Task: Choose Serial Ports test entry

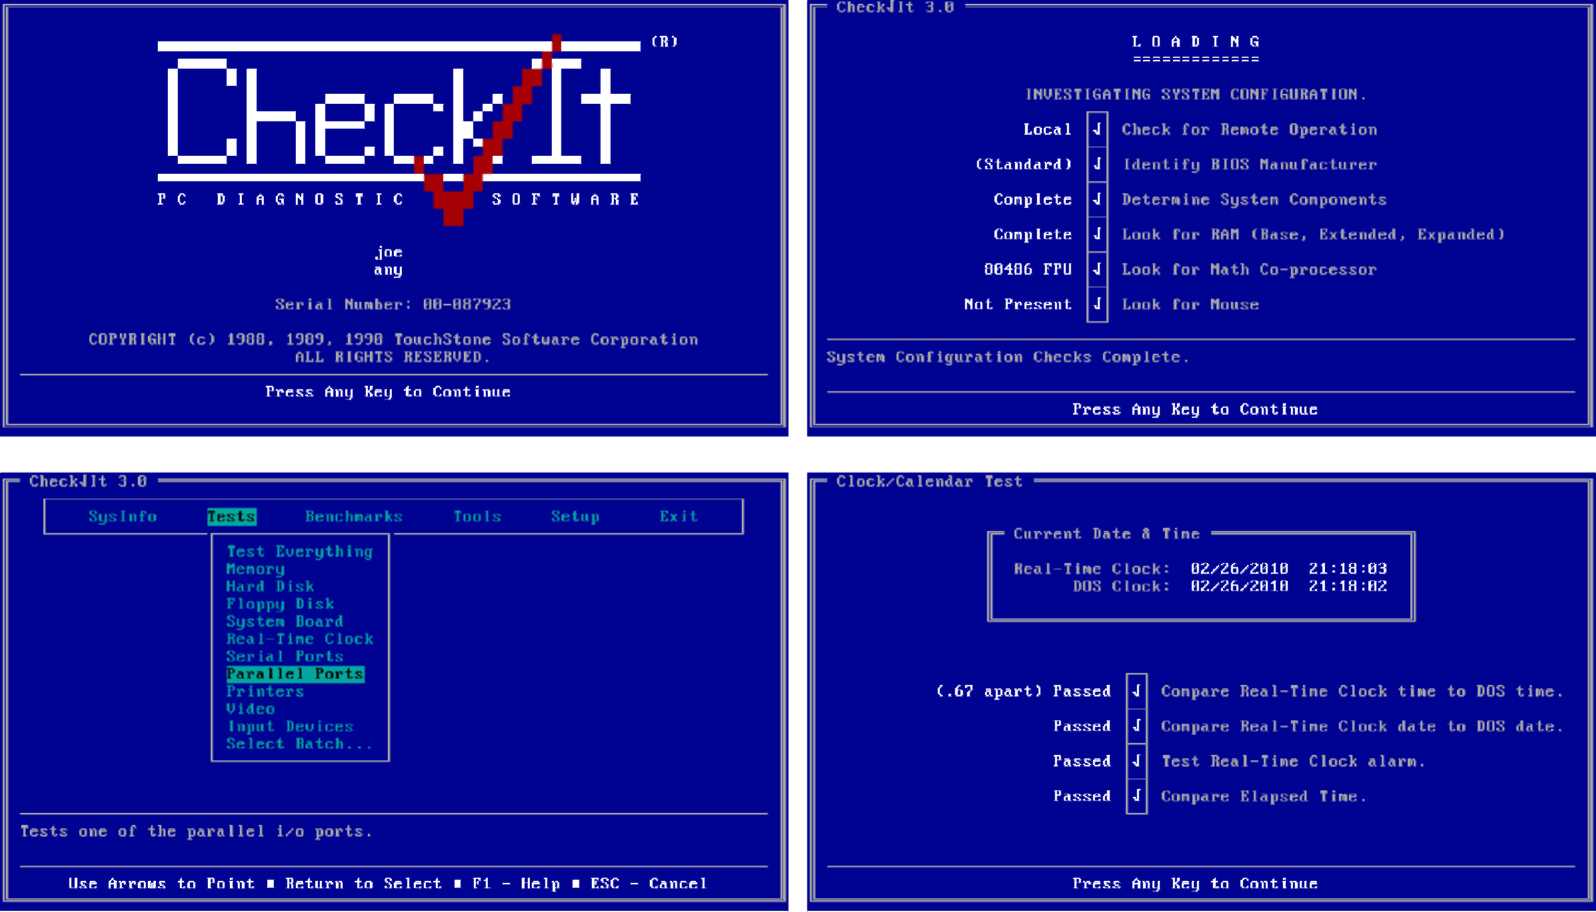Action: [x=285, y=656]
